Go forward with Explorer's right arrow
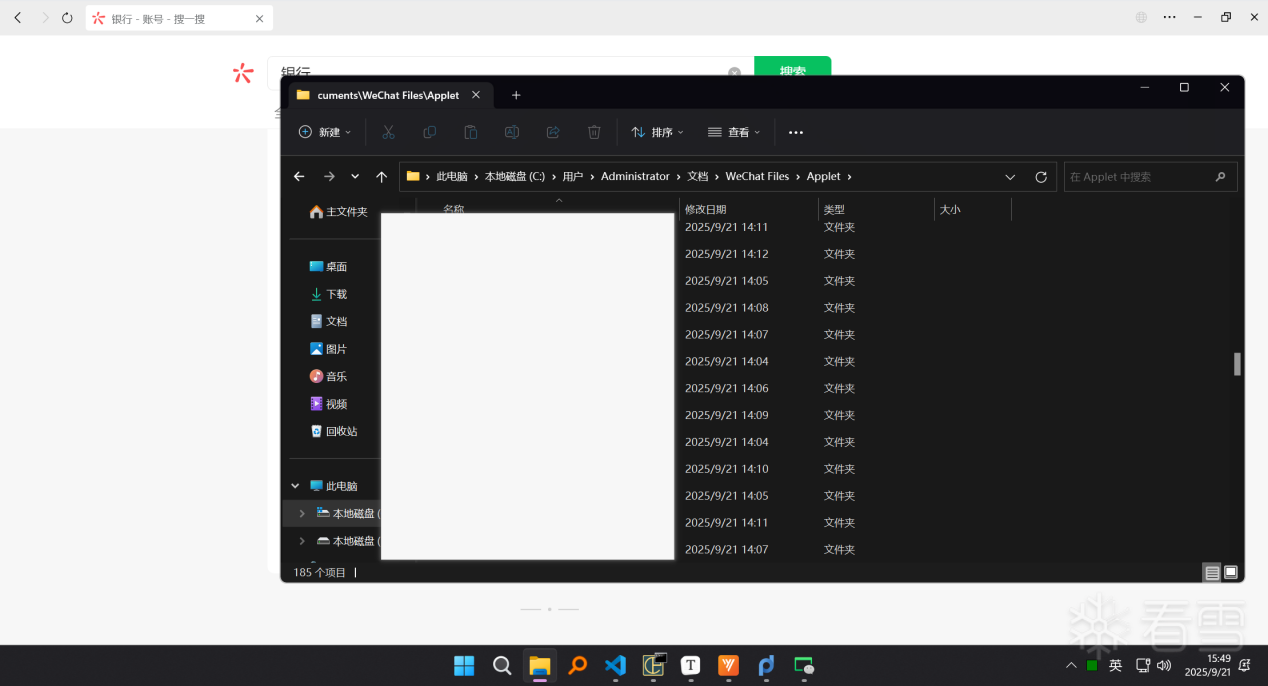1268x686 pixels. click(329, 176)
